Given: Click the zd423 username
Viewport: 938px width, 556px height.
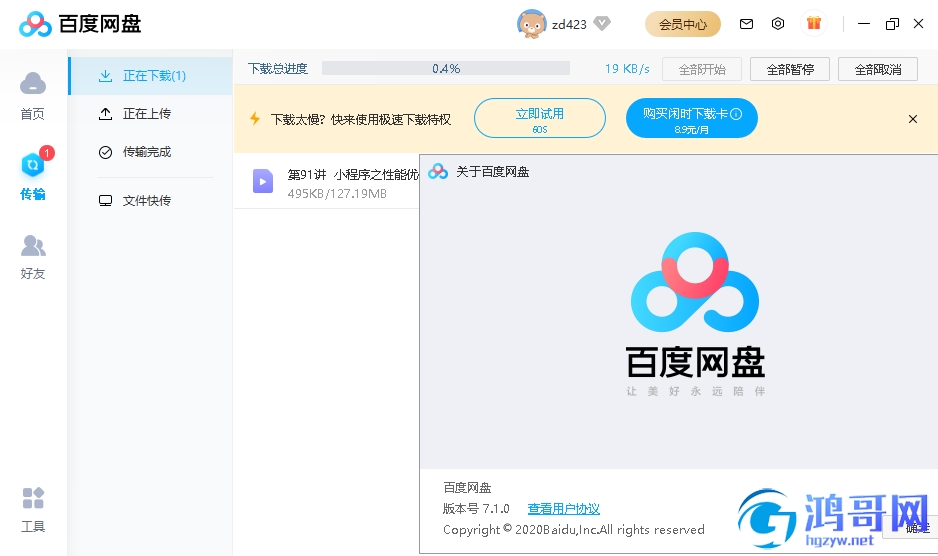Looking at the screenshot, I should (x=569, y=25).
